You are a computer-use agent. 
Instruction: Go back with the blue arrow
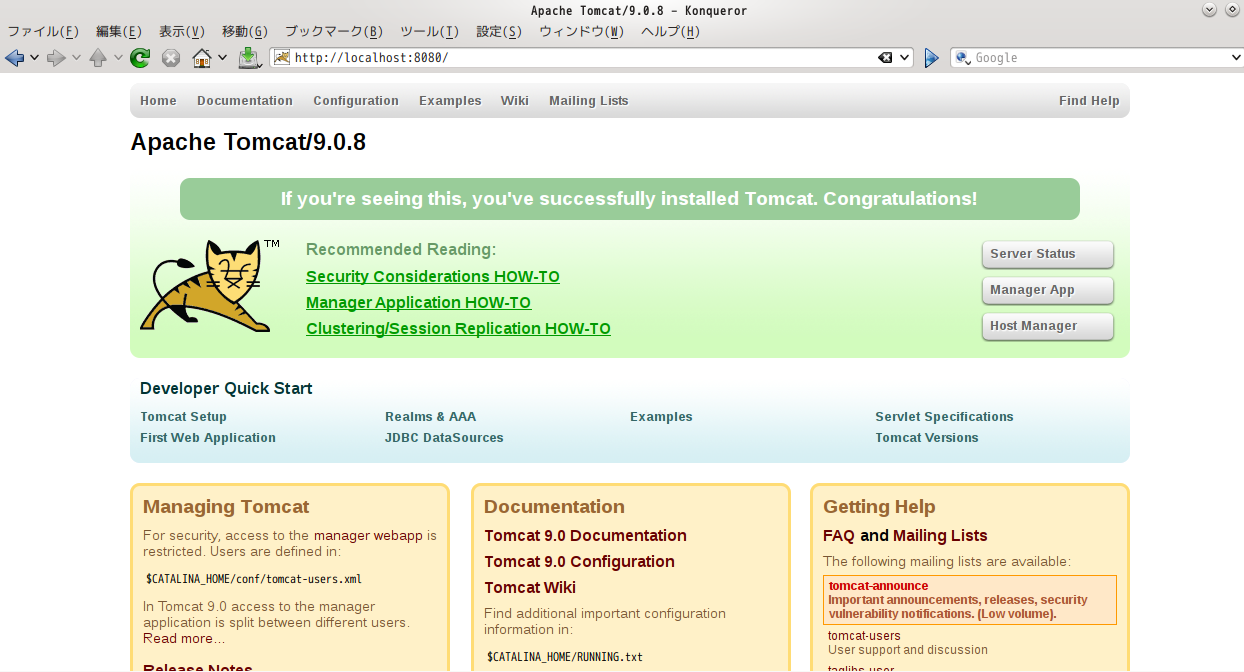(14, 58)
